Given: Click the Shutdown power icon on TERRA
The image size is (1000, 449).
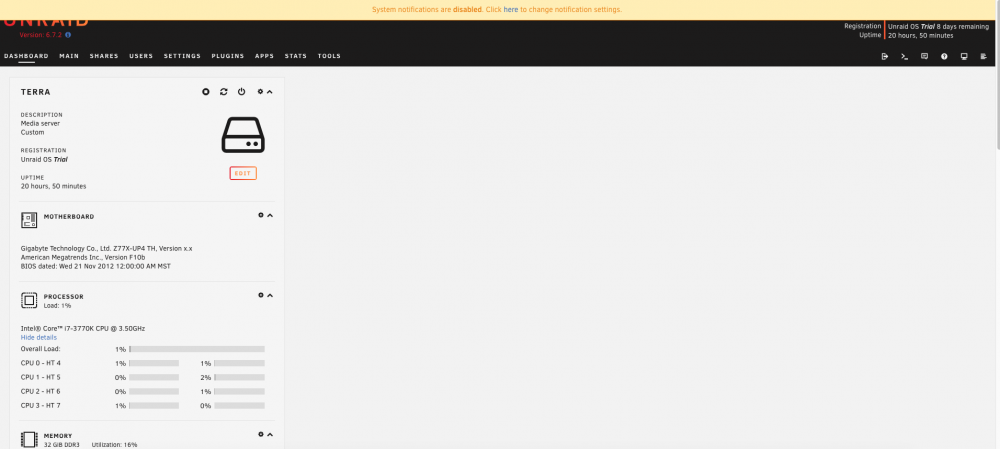Looking at the screenshot, I should click(x=242, y=92).
